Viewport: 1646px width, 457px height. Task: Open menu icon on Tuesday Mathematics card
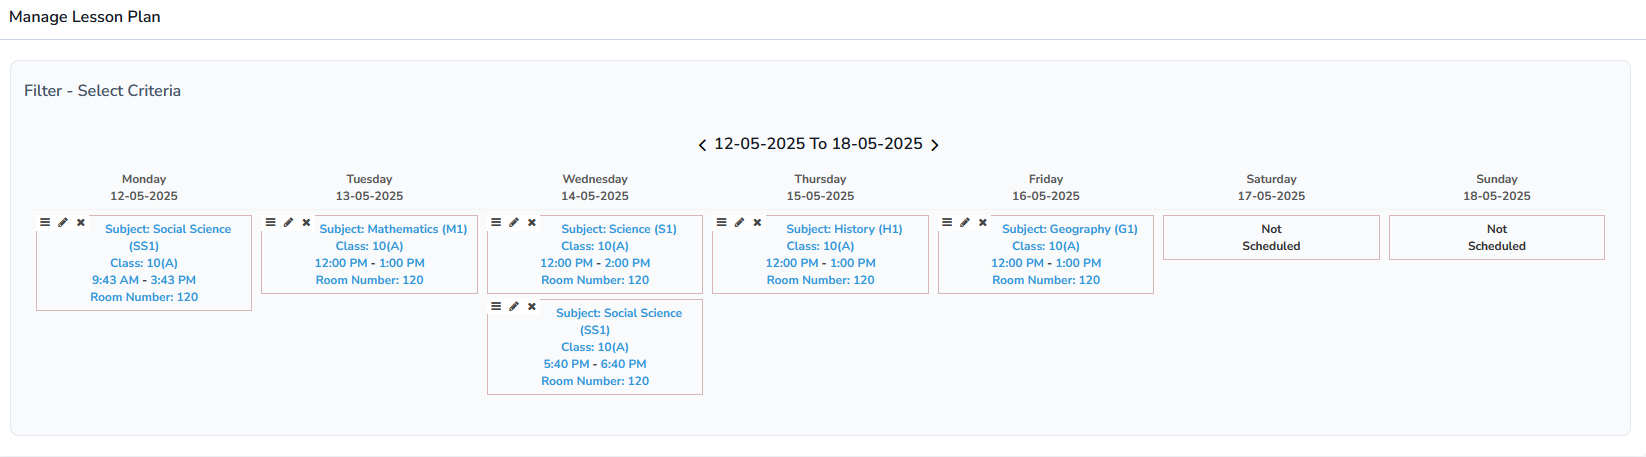pyautogui.click(x=270, y=222)
